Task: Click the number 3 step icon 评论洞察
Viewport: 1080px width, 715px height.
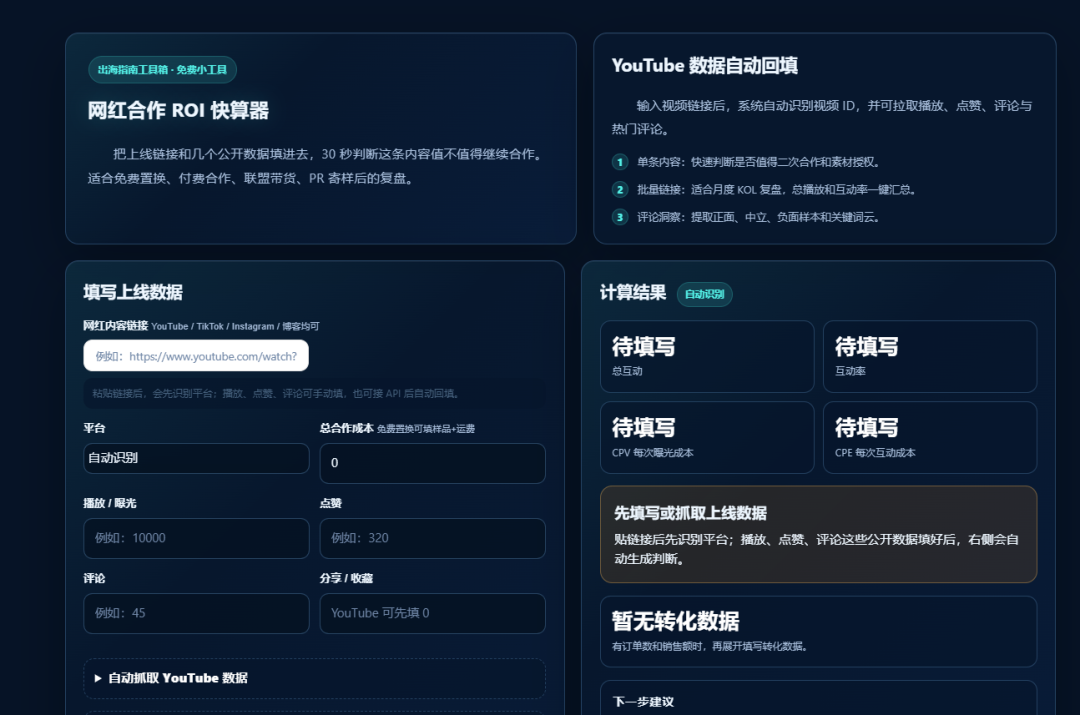Action: (620, 217)
